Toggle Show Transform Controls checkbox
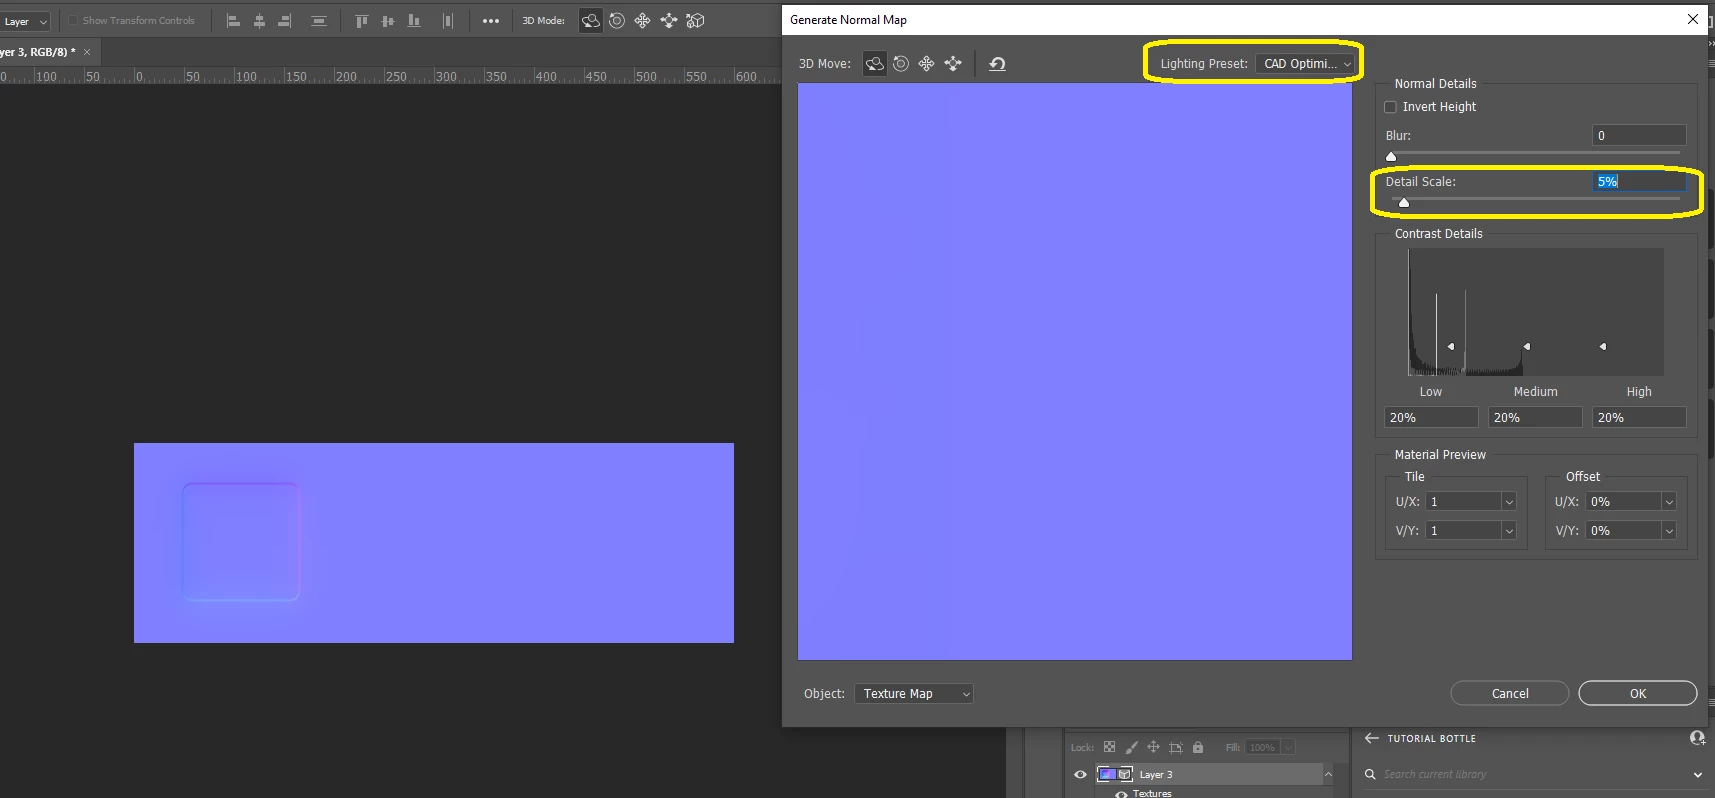The width and height of the screenshot is (1715, 798). click(x=73, y=20)
